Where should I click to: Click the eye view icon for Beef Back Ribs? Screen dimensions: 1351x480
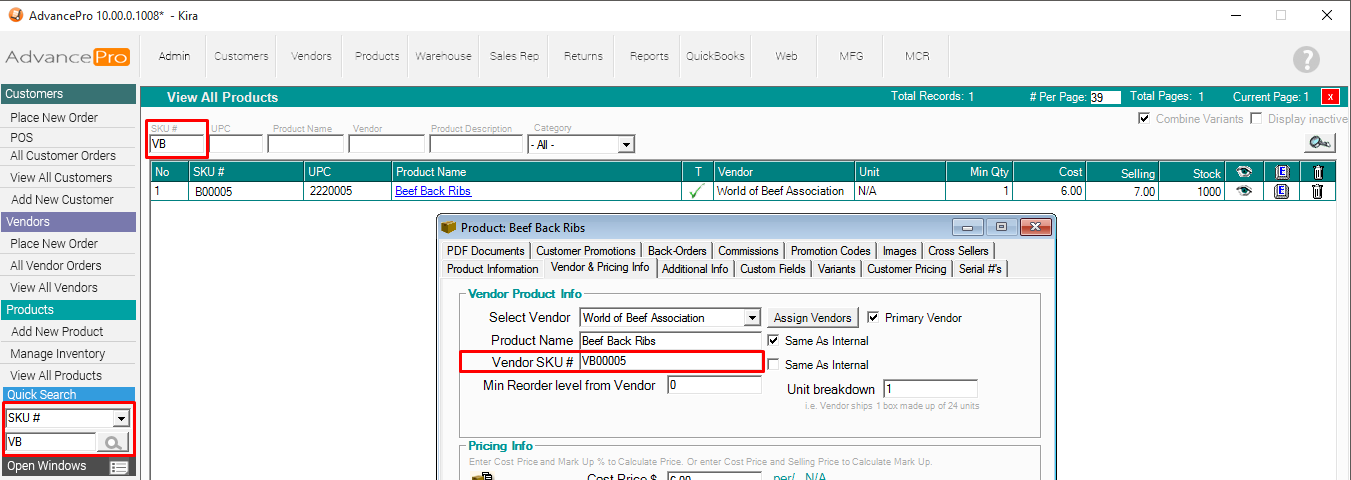[x=1244, y=191]
